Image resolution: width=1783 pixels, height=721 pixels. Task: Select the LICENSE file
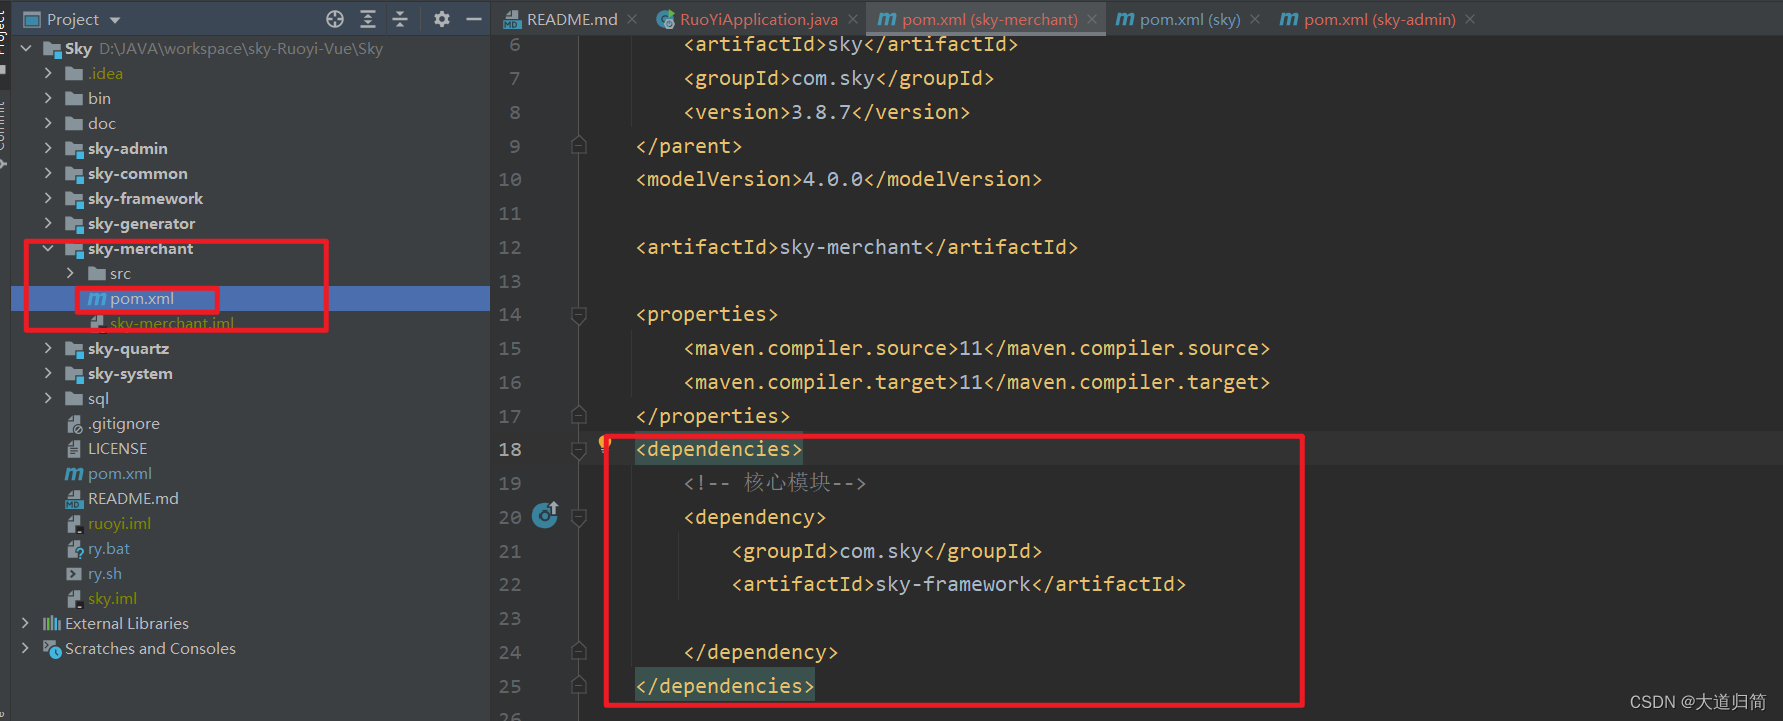[117, 448]
